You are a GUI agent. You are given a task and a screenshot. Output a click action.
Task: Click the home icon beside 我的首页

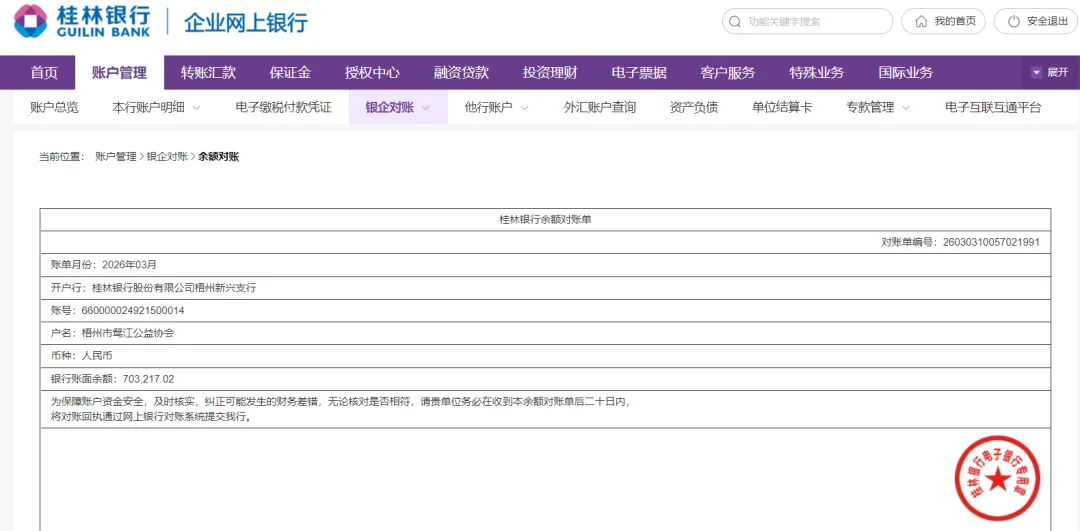[921, 21]
